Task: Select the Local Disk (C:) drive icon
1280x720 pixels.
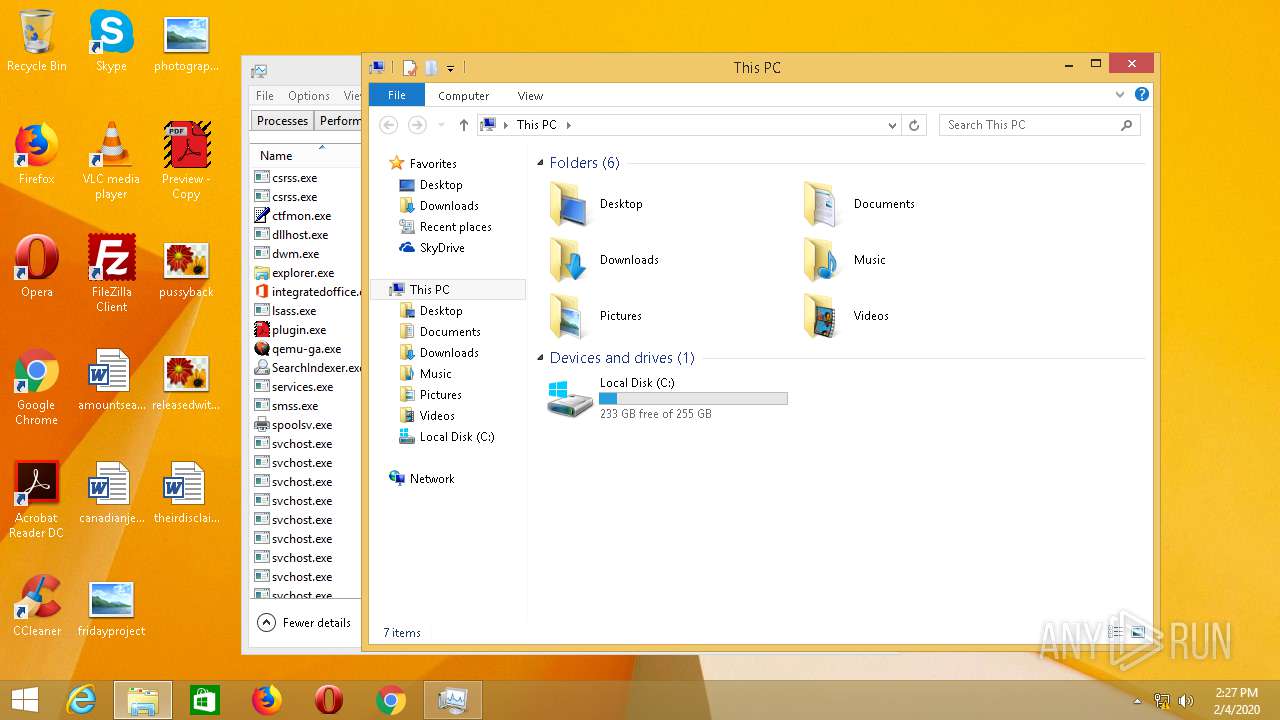Action: (570, 398)
